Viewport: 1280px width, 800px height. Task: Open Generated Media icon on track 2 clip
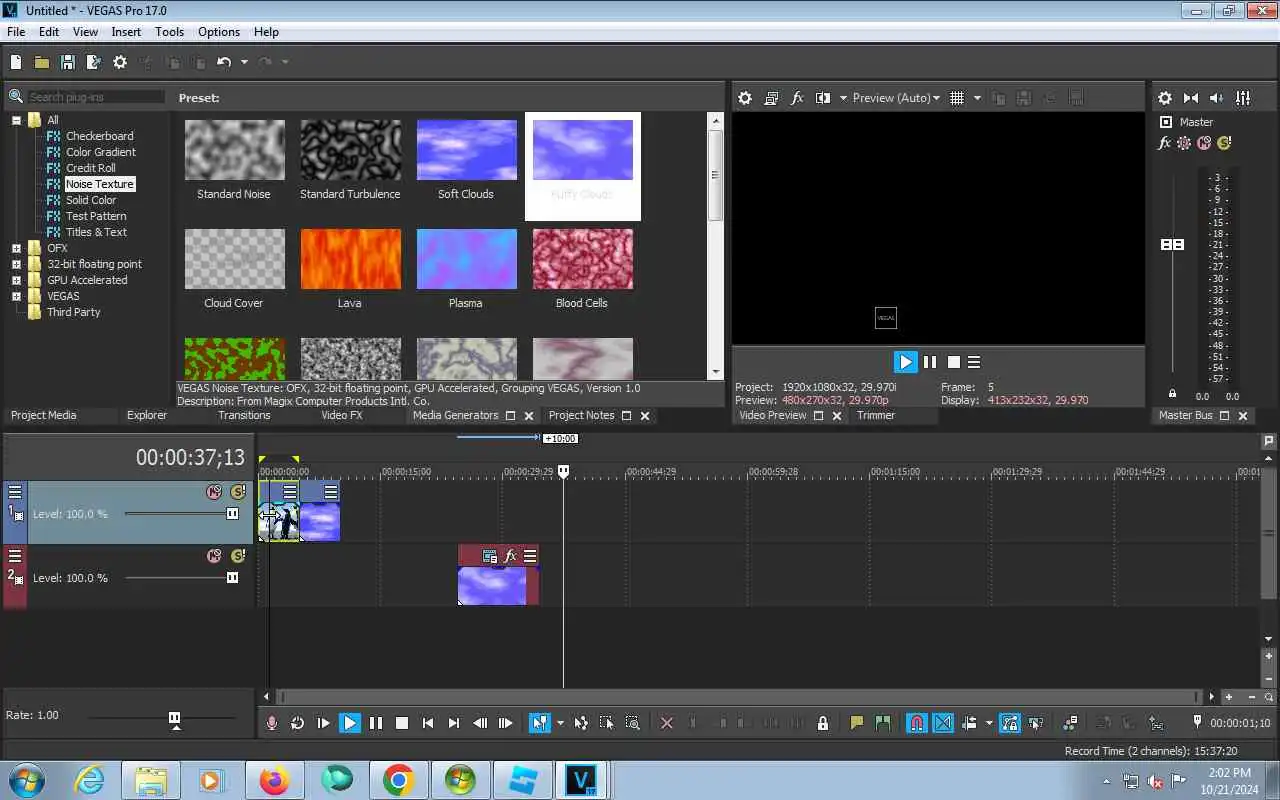coord(490,556)
